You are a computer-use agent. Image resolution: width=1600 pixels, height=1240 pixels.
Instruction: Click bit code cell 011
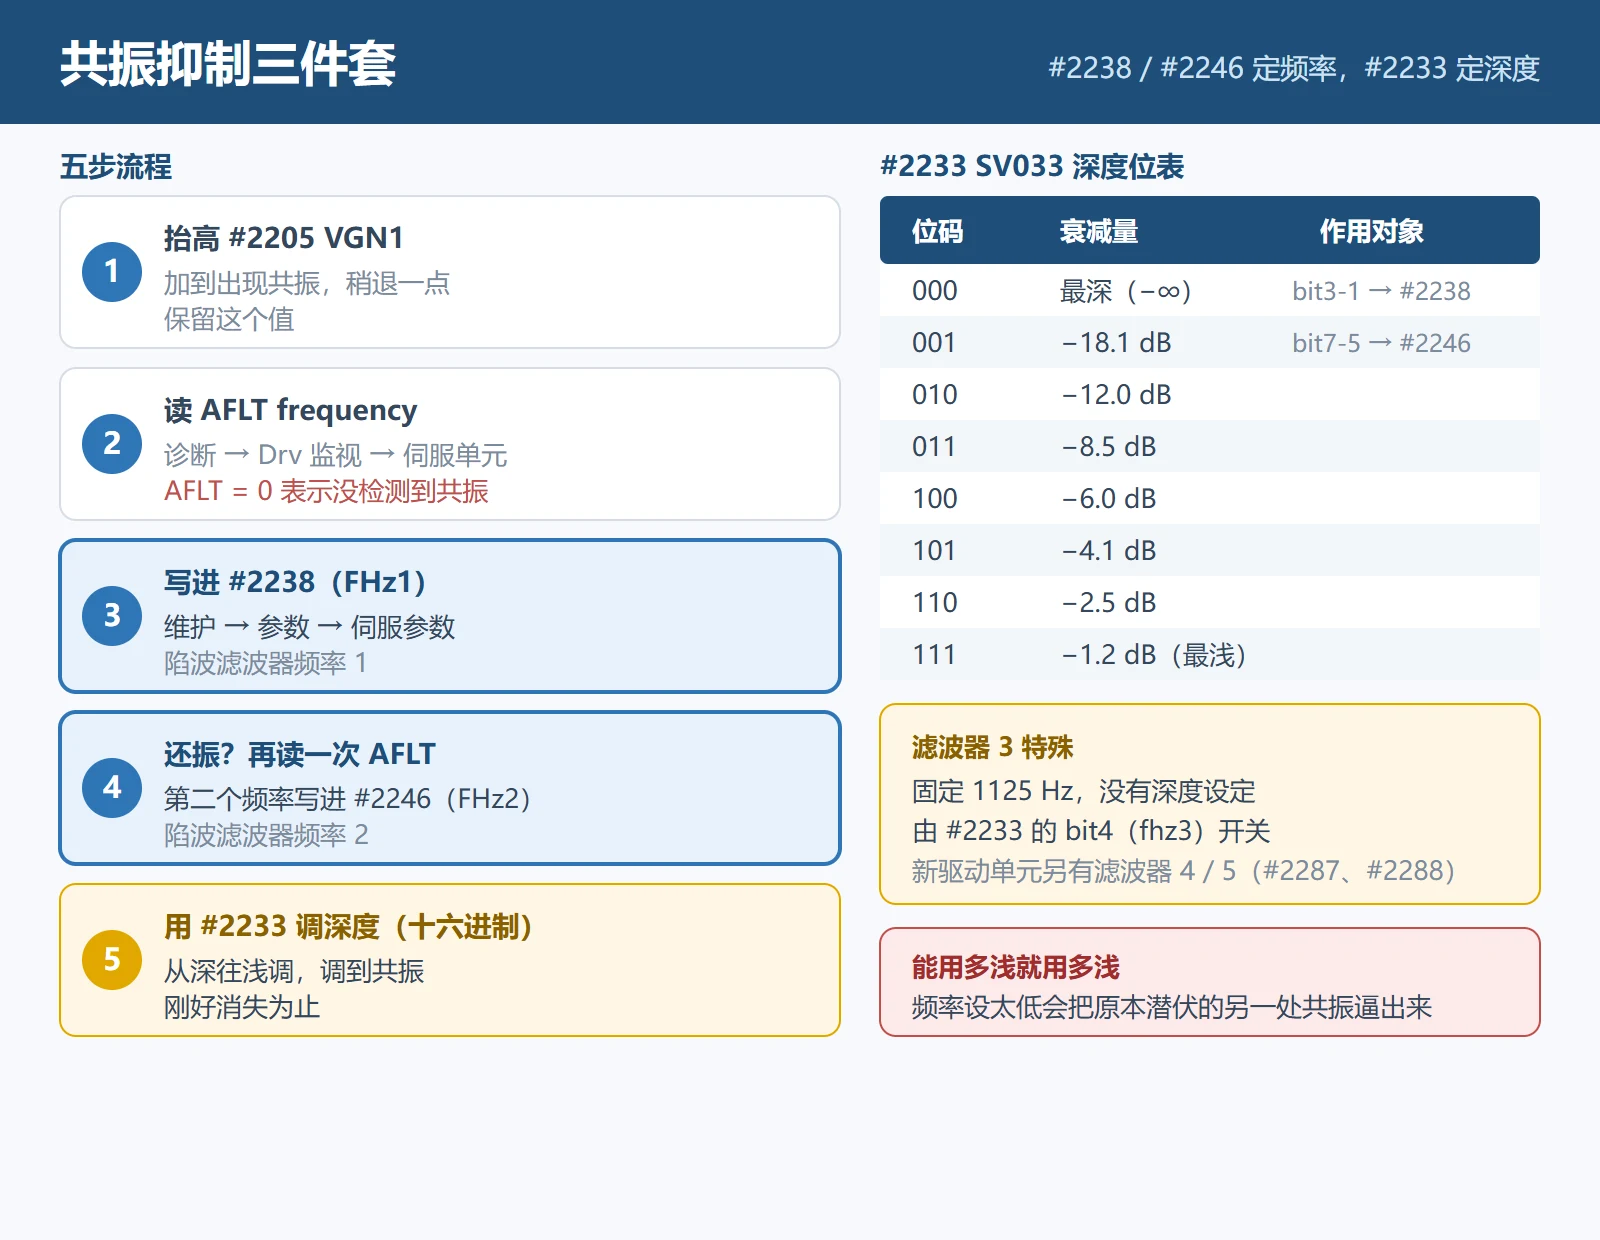(935, 447)
